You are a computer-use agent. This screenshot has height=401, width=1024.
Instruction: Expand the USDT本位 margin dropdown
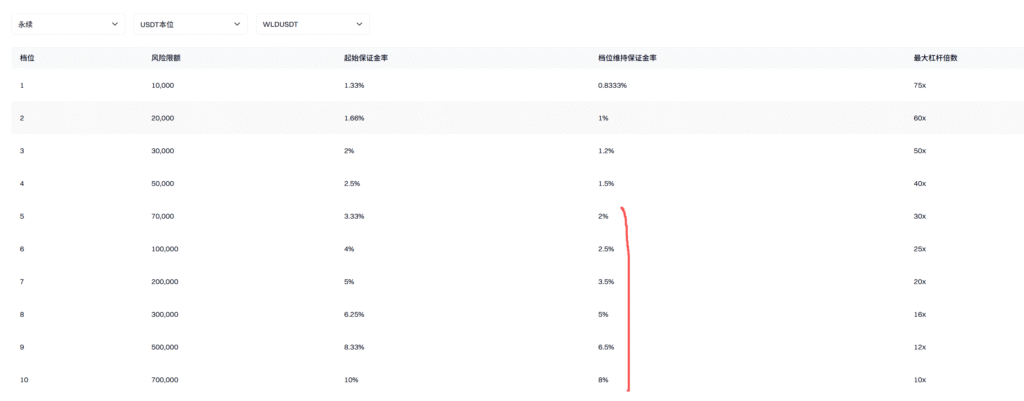tap(190, 24)
